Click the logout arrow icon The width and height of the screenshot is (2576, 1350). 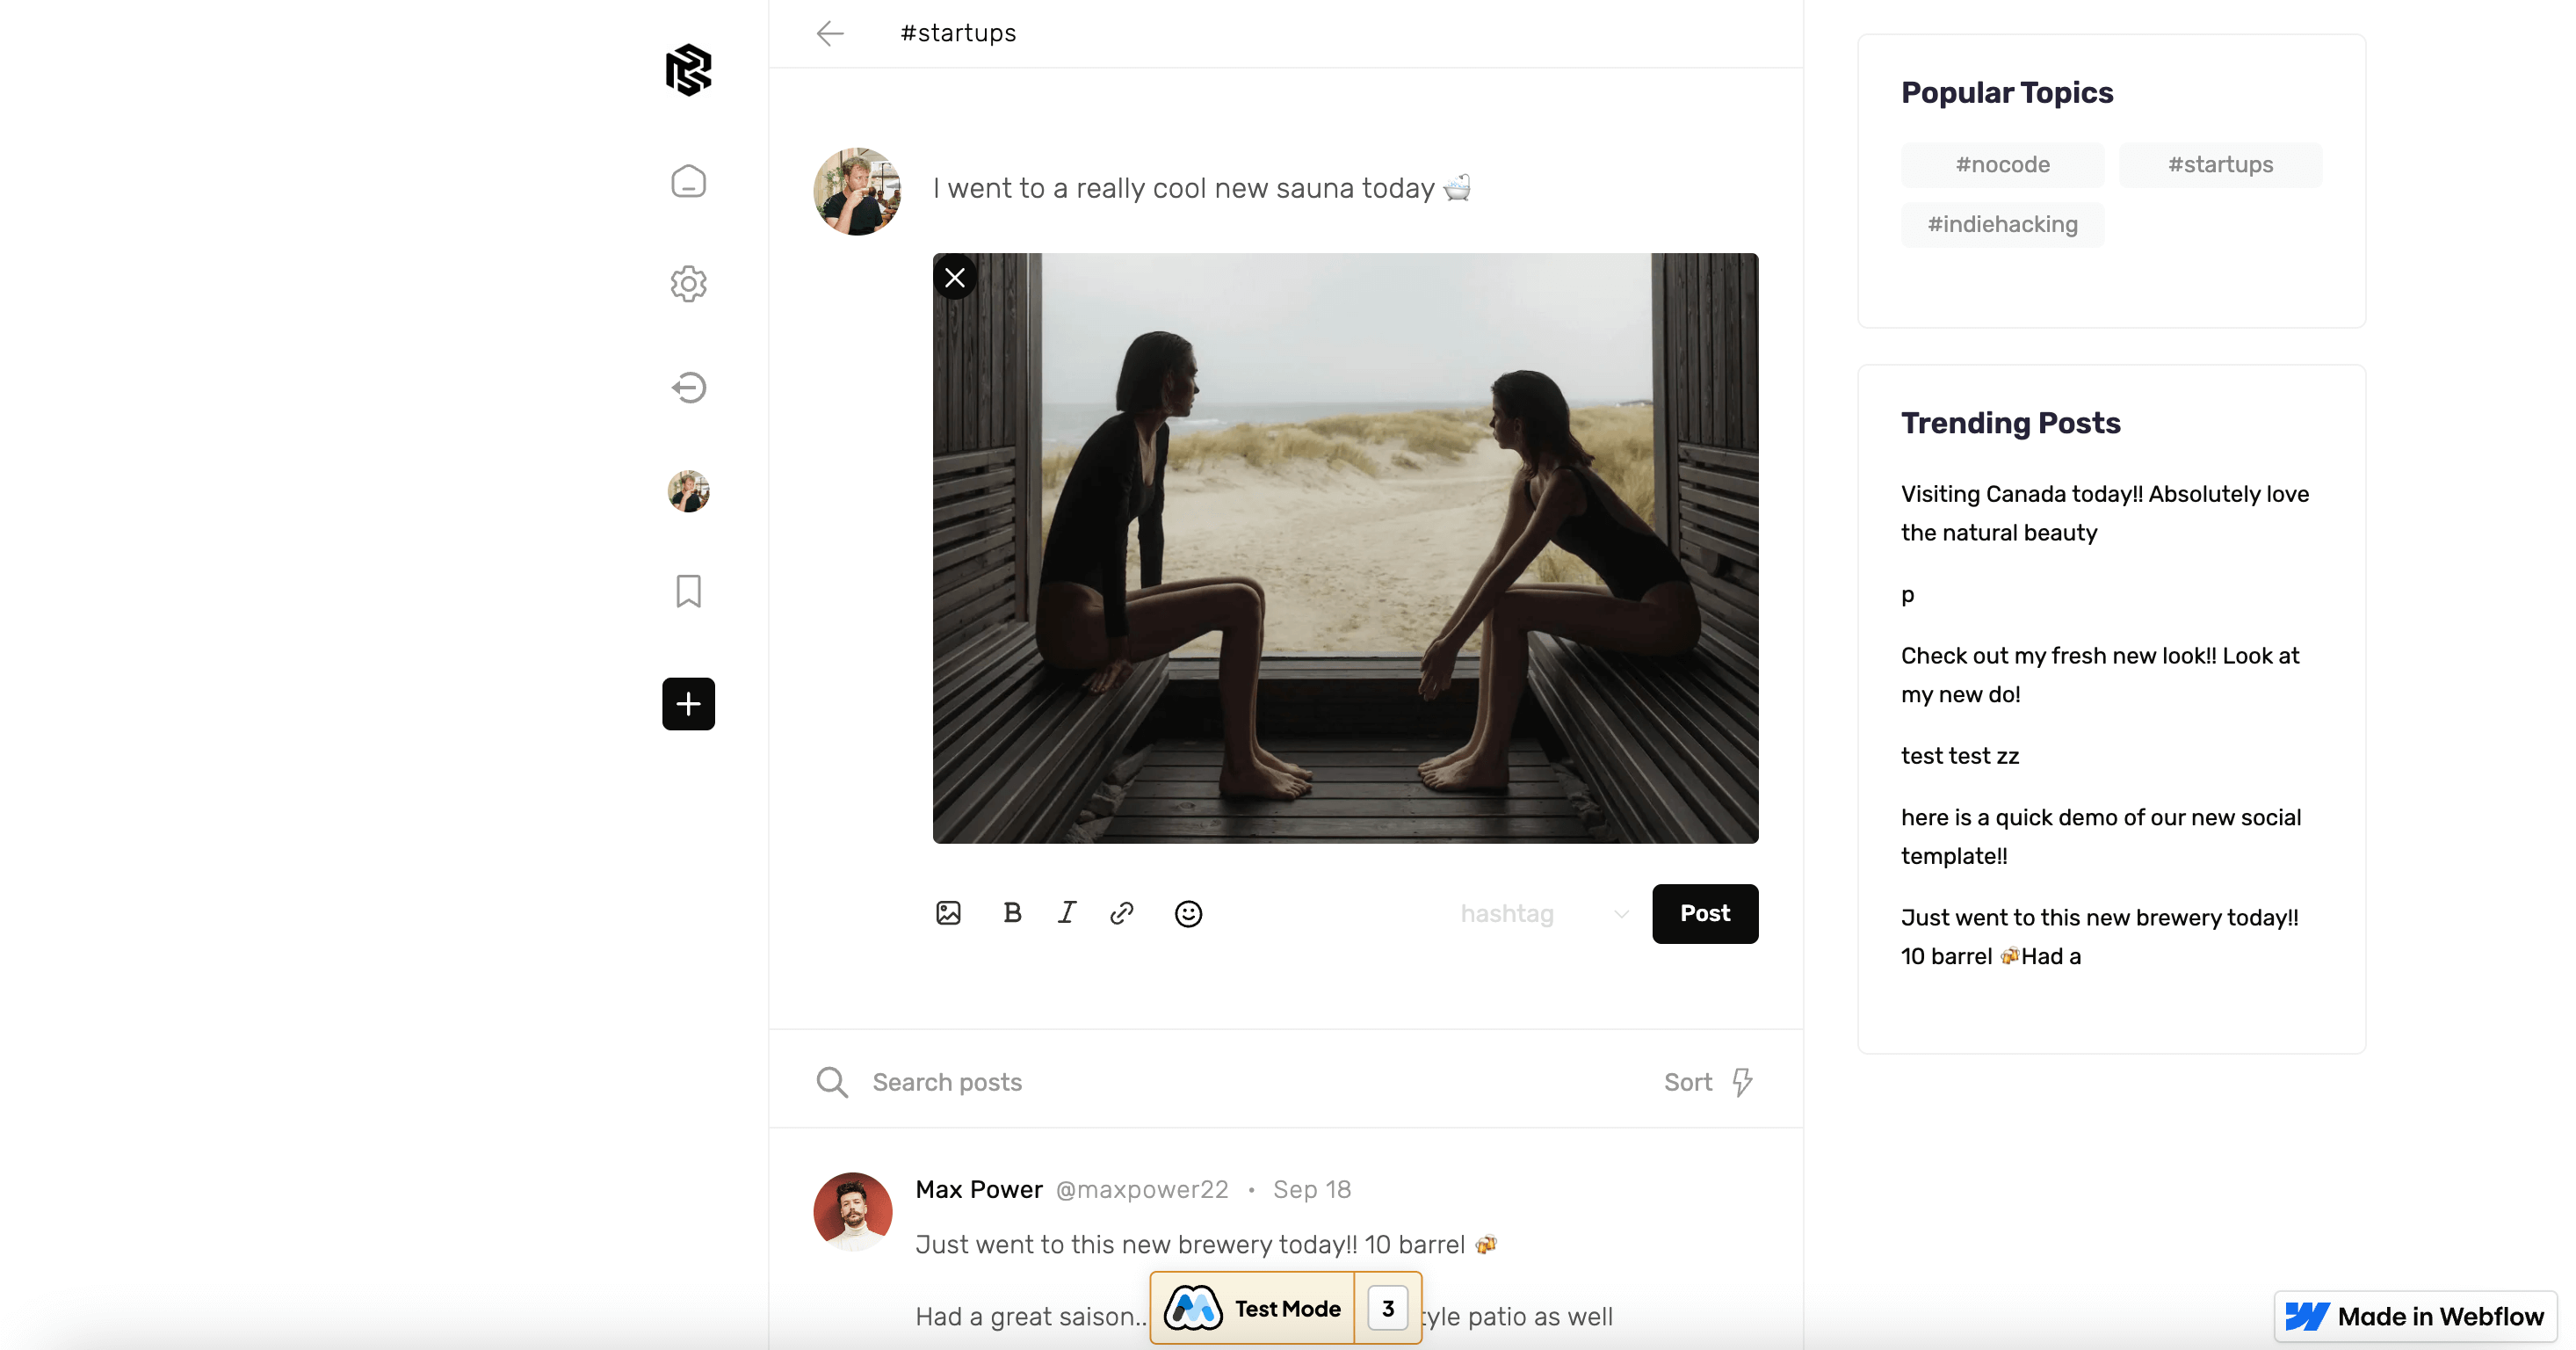pos(688,387)
